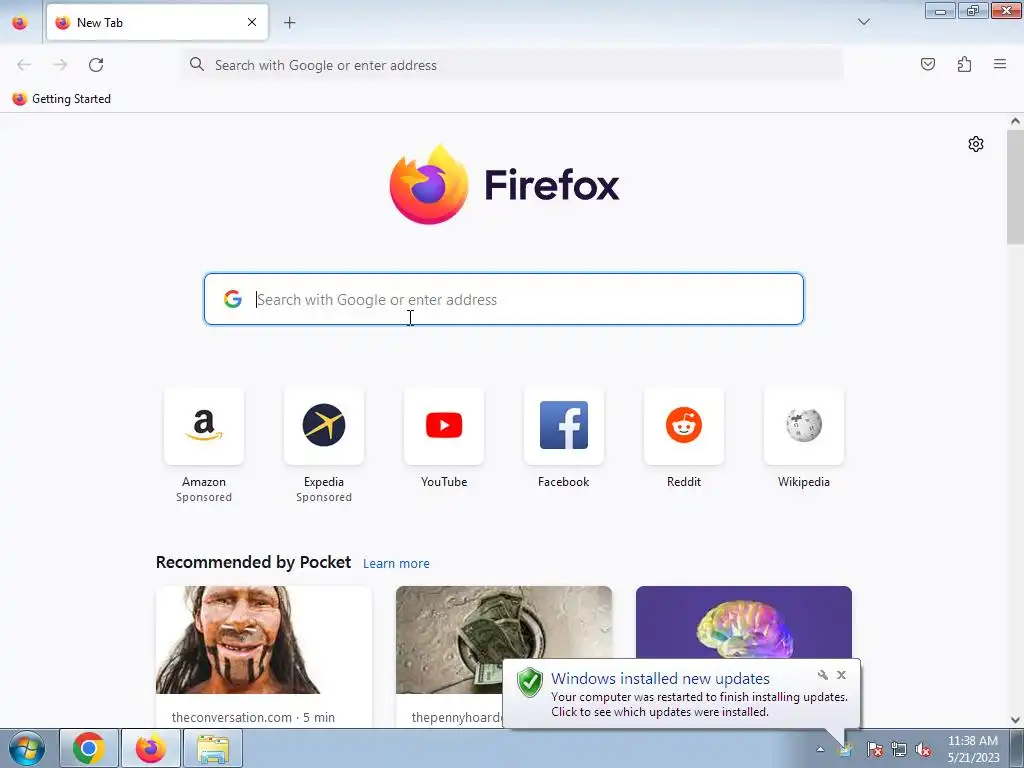The width and height of the screenshot is (1024, 768).
Task: Open the Extensions puzzle icon
Action: 964,64
